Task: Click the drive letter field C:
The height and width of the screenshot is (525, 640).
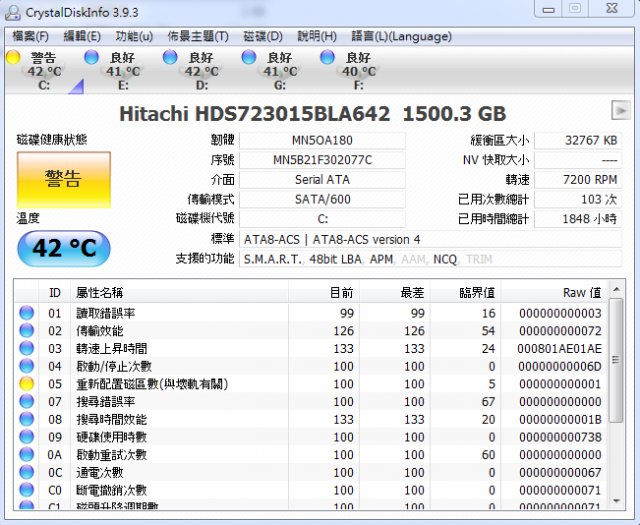Action: tap(322, 219)
